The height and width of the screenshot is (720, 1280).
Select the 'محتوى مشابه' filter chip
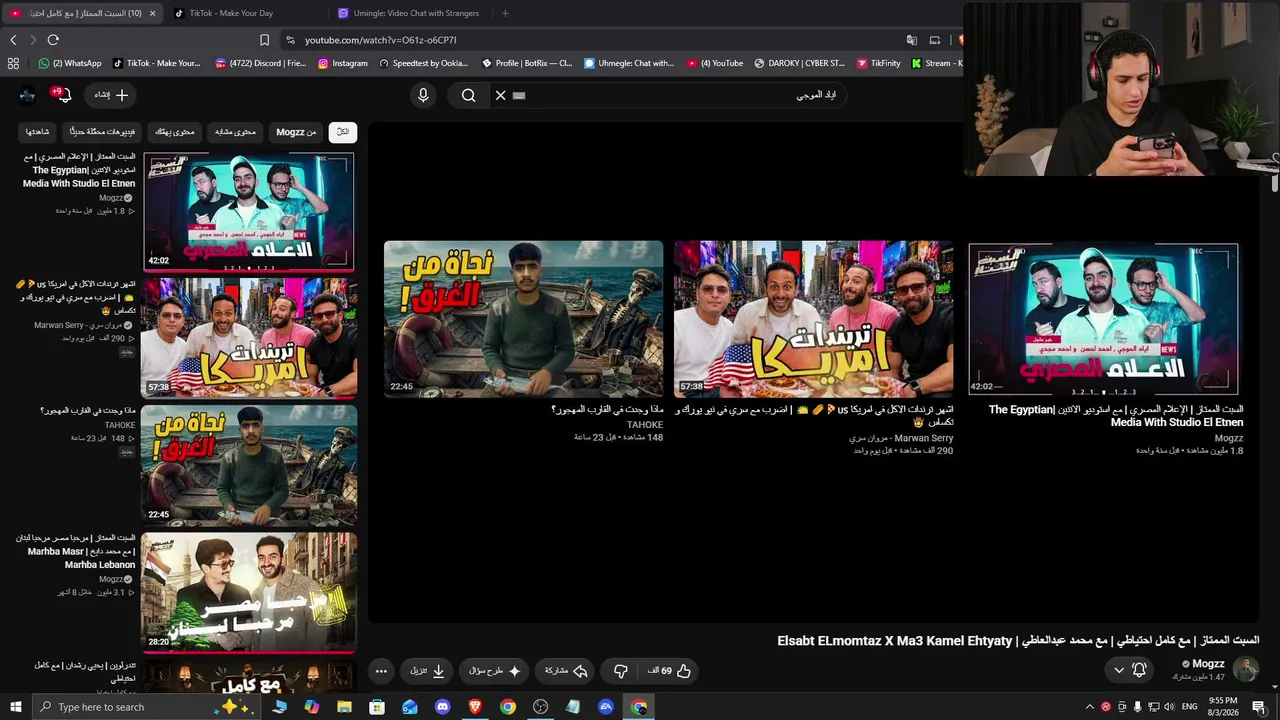235,132
